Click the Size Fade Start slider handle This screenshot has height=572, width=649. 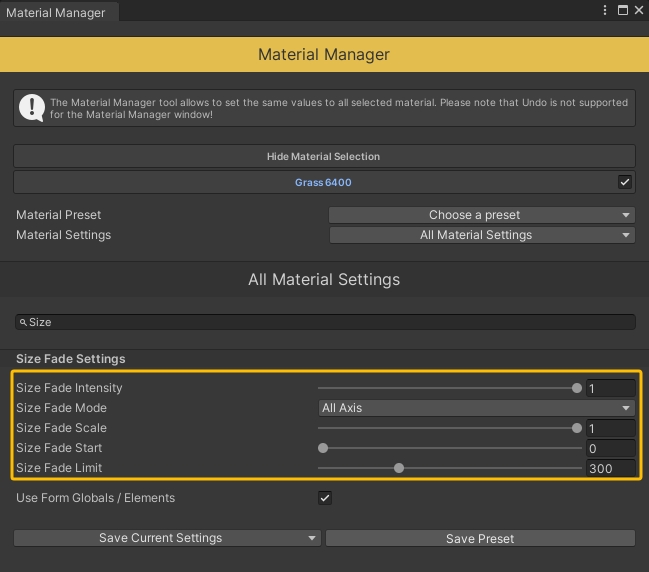click(x=323, y=448)
